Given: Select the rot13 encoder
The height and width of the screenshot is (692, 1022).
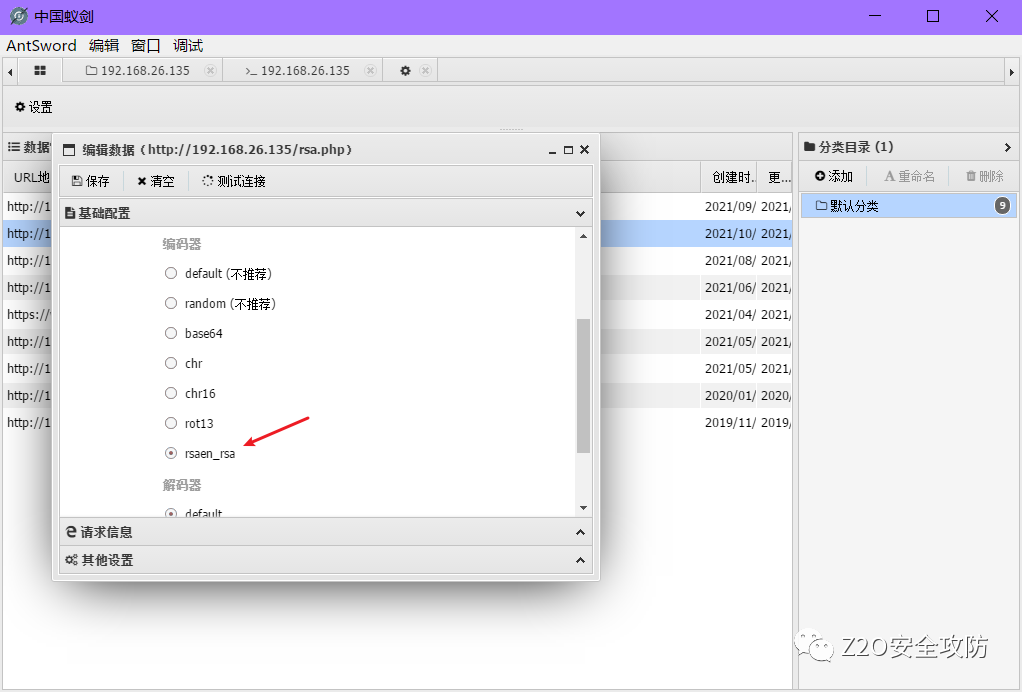Looking at the screenshot, I should tap(171, 423).
